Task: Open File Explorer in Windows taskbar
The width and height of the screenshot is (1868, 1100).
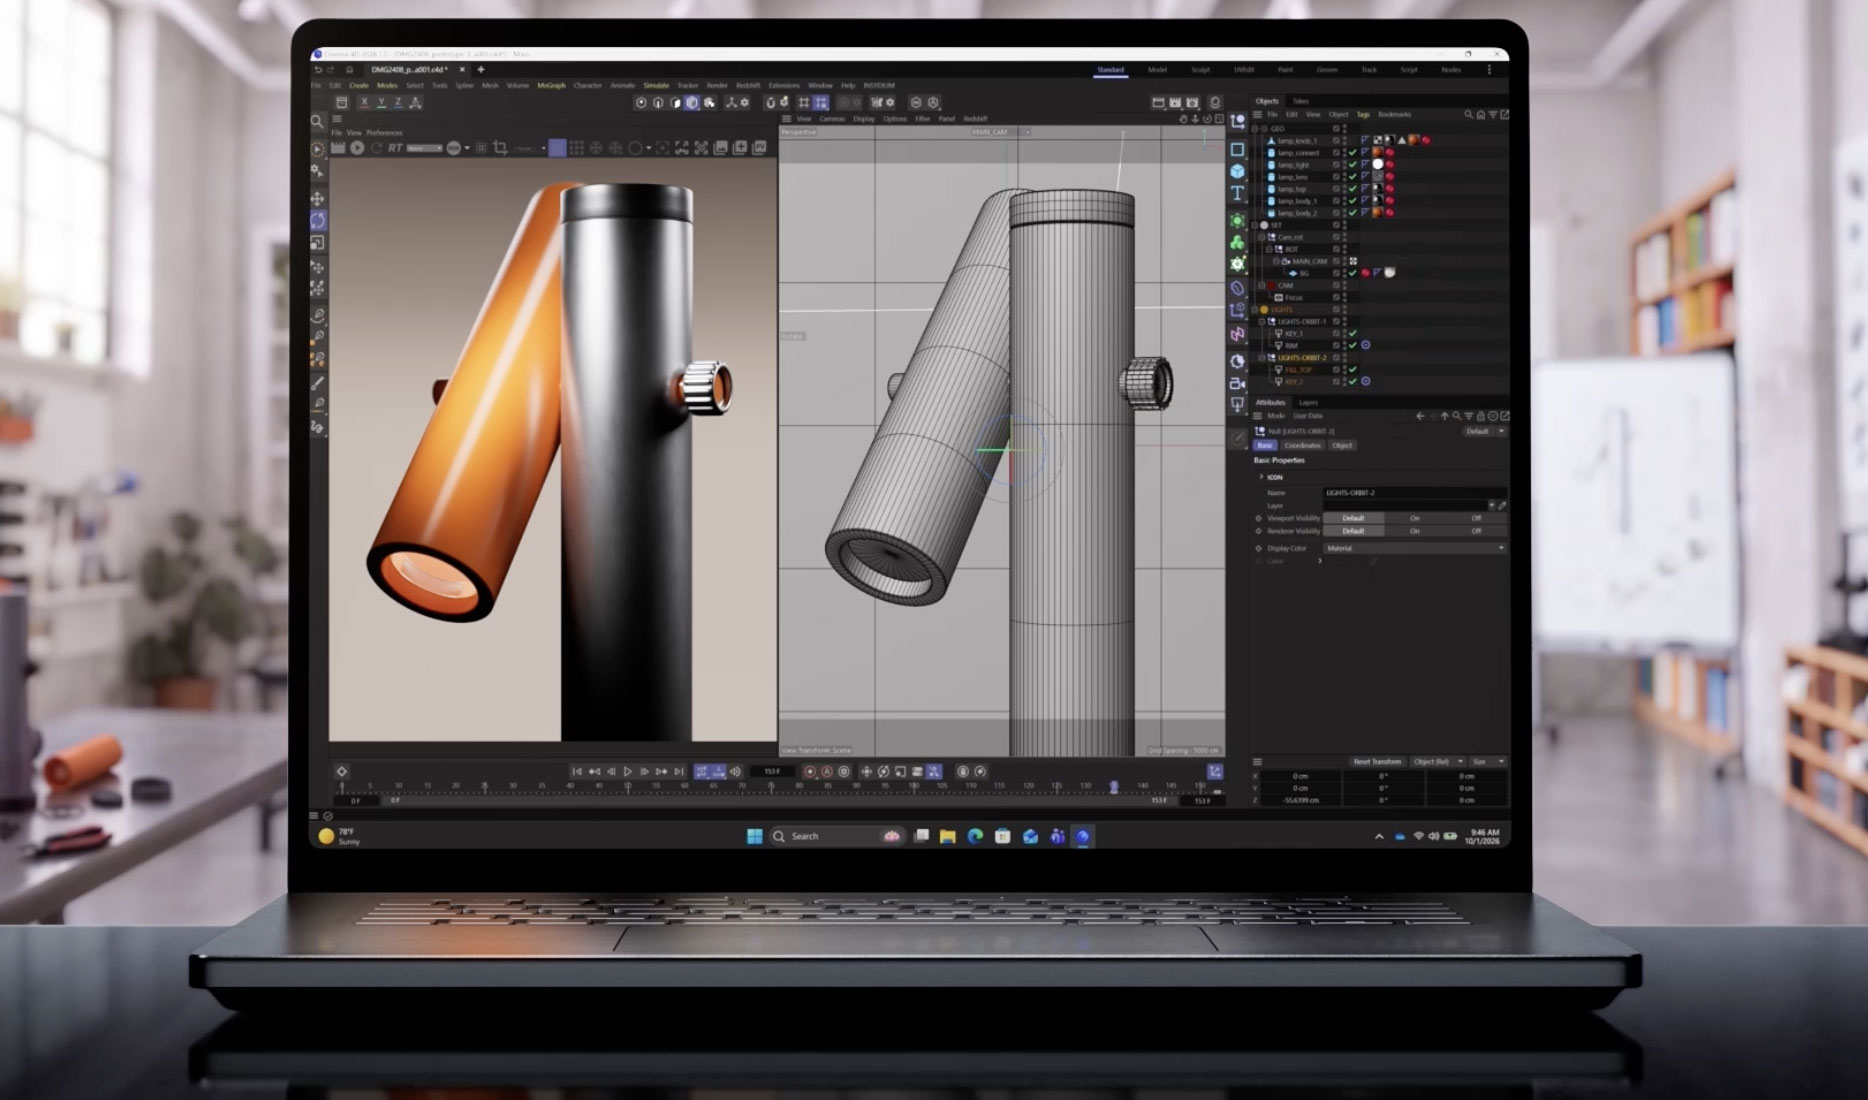Action: pyautogui.click(x=947, y=837)
